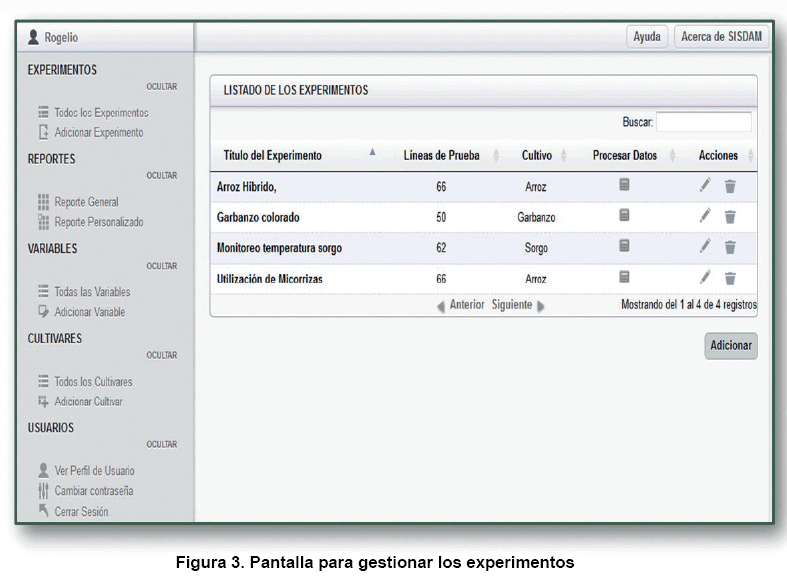787x585 pixels.
Task: Delete the Garbanzo colorado experiment via trash icon
Action: click(730, 216)
